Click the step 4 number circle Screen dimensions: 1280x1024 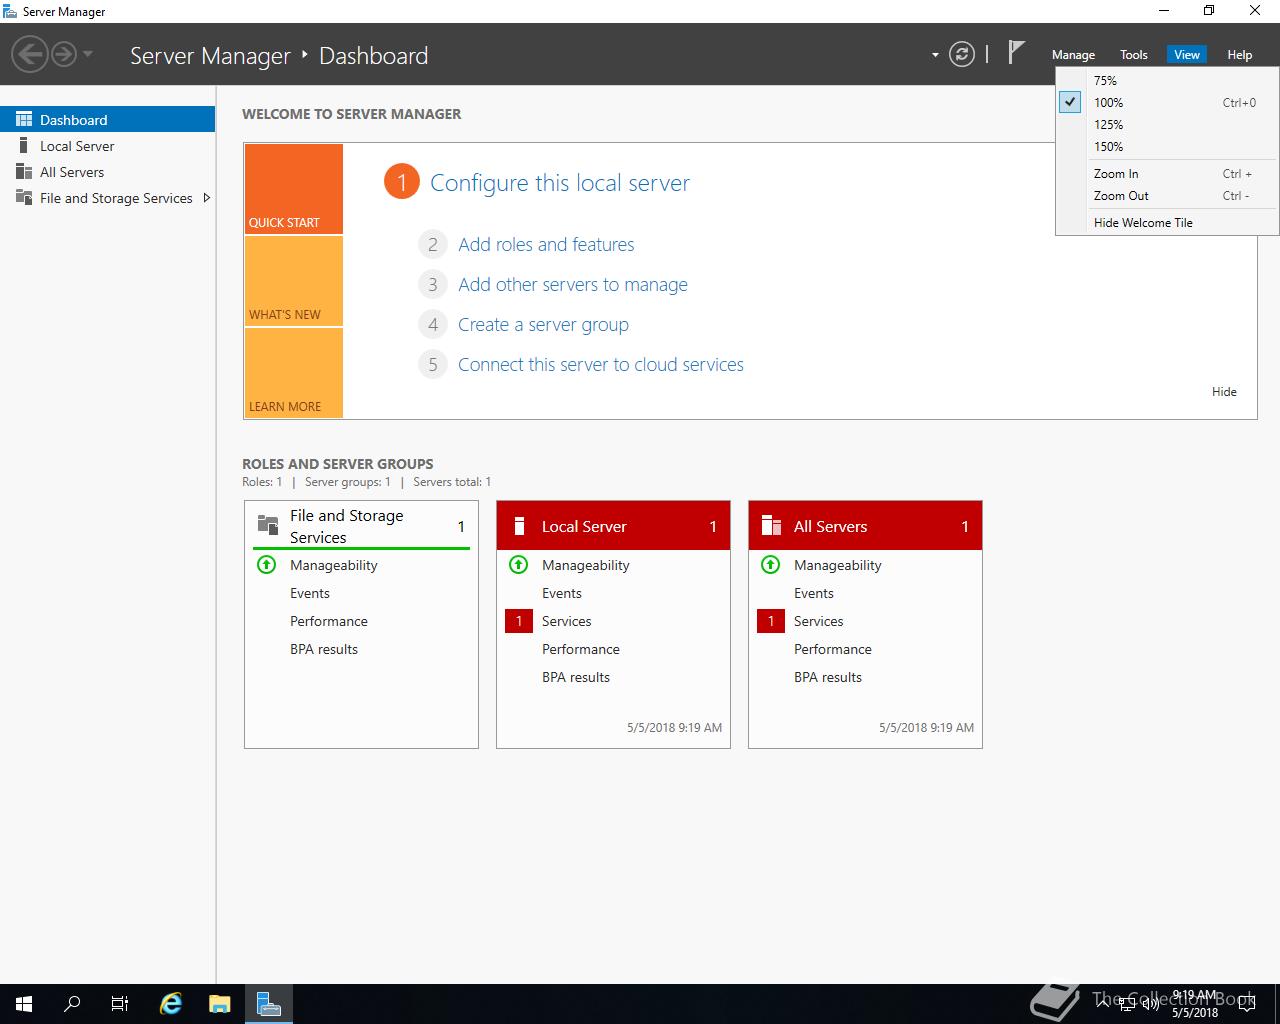click(x=432, y=325)
